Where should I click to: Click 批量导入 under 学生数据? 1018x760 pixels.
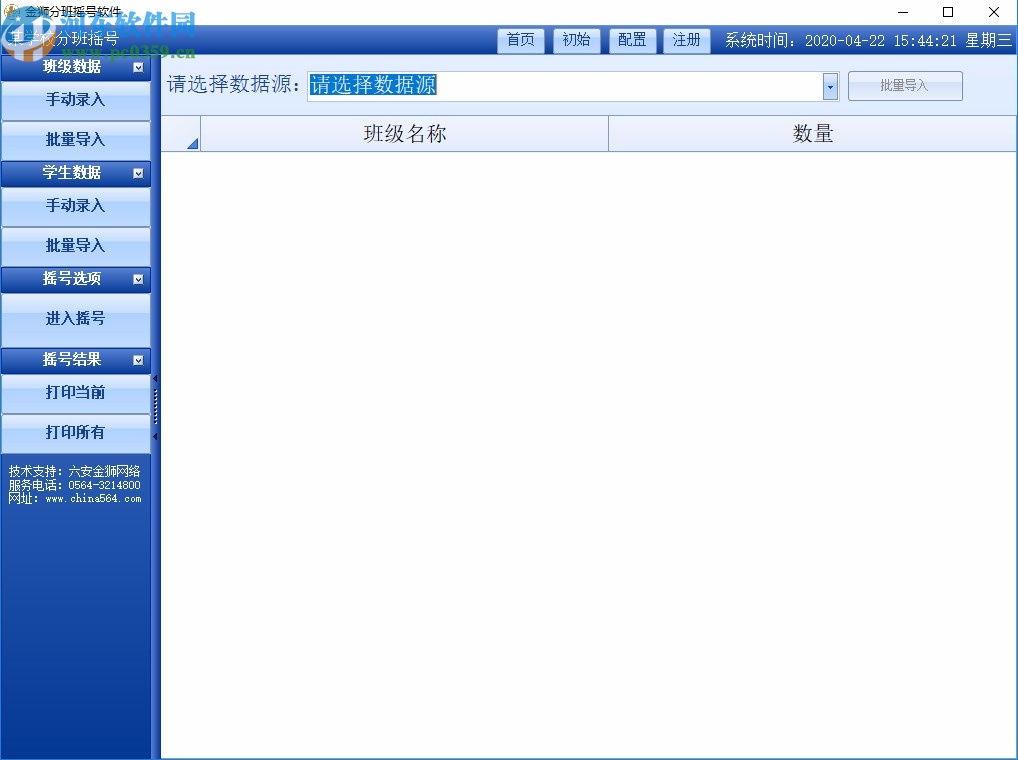75,247
